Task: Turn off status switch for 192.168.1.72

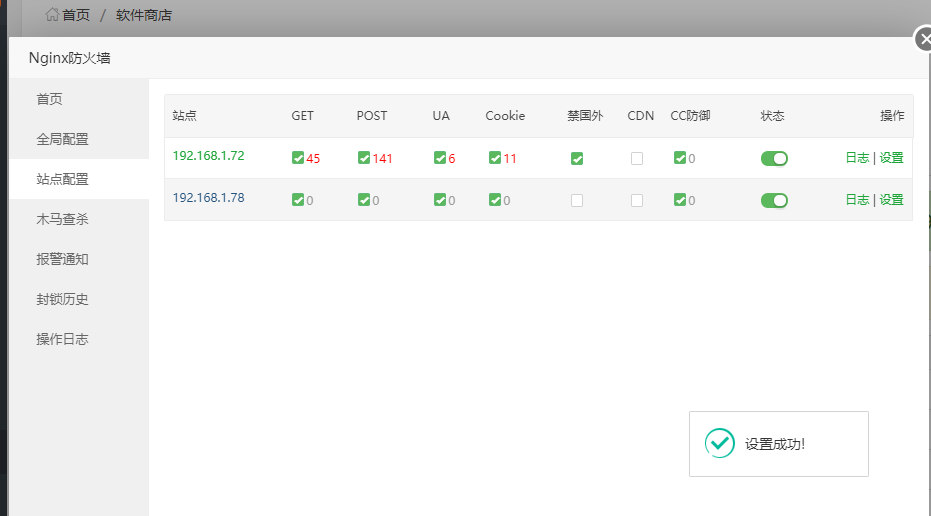Action: click(774, 158)
